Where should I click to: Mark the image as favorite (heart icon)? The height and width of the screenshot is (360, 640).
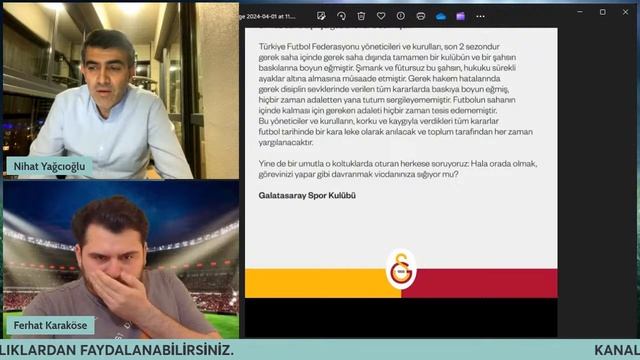[381, 16]
